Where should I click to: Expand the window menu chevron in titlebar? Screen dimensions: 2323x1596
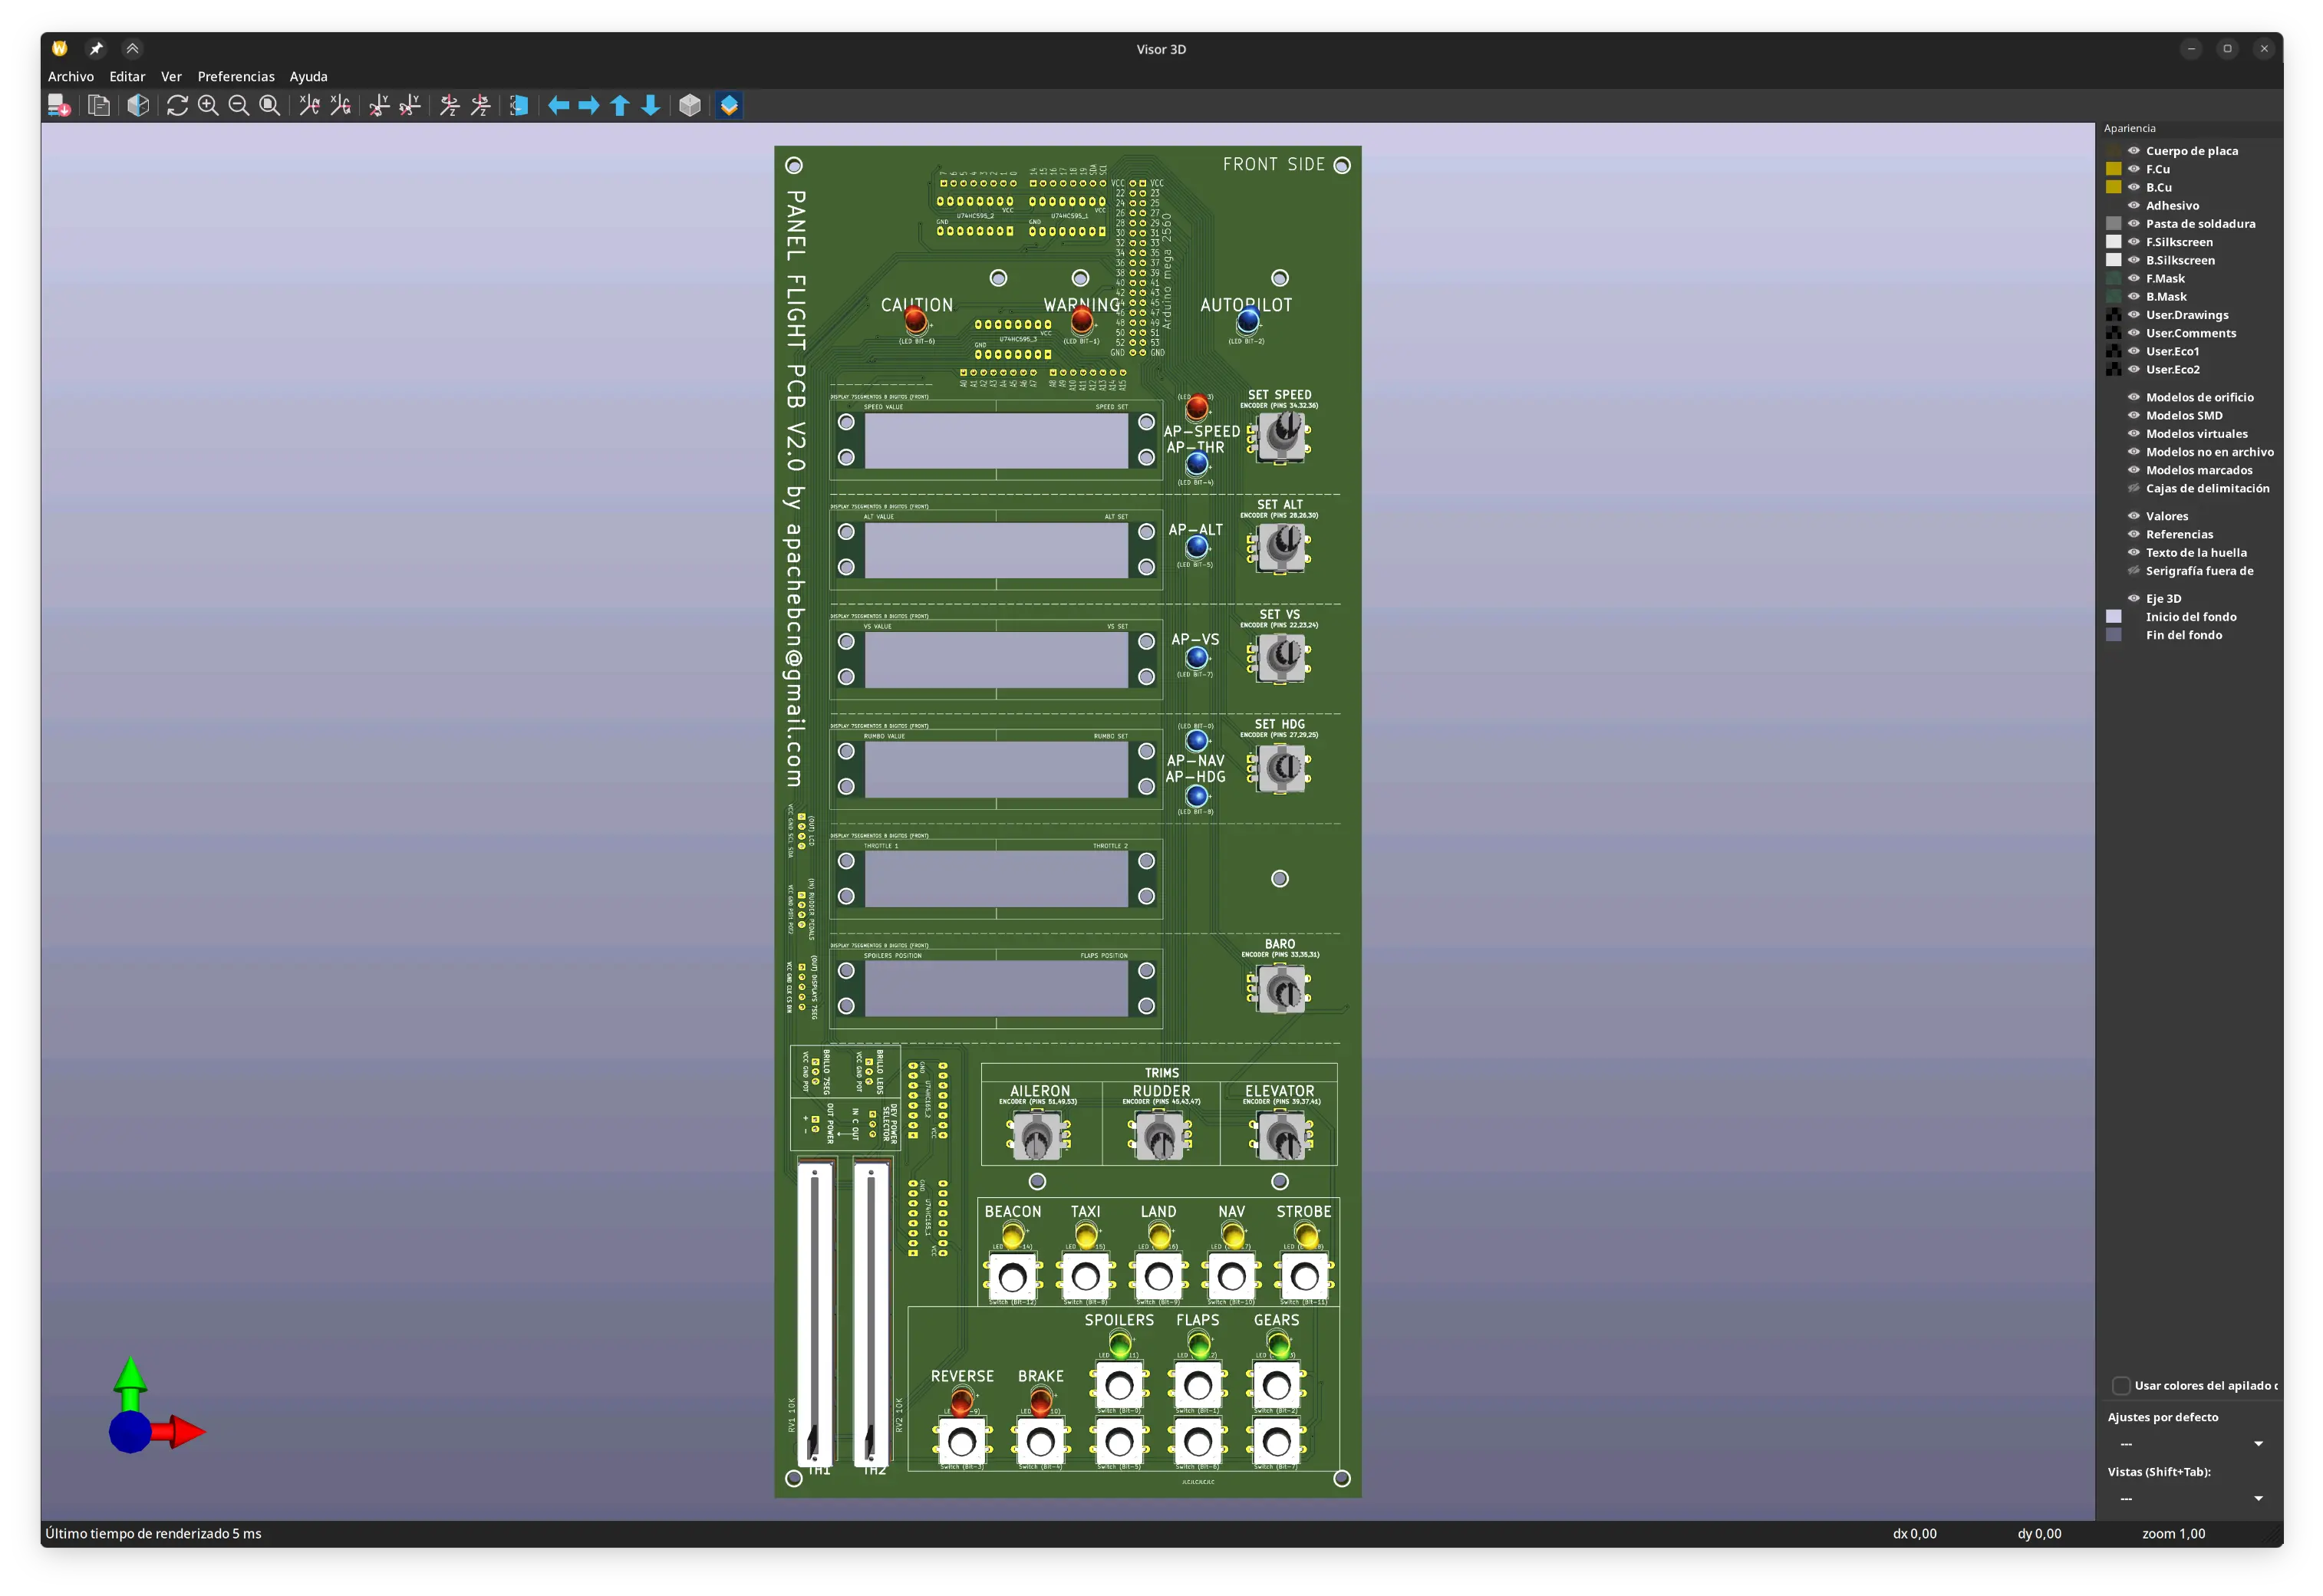pos(132,49)
